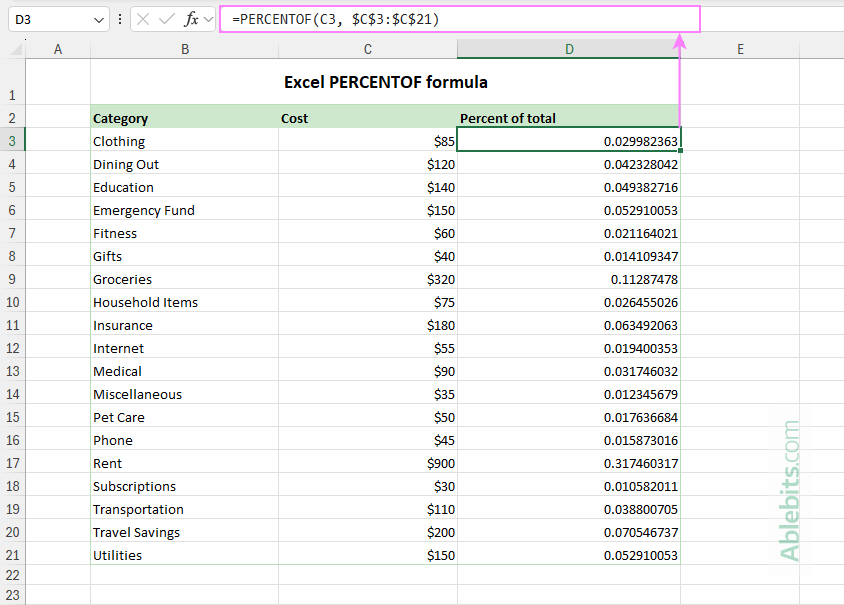Click the Cancel (X) icon in the formula bar
This screenshot has height=605, width=844.
coord(142,19)
